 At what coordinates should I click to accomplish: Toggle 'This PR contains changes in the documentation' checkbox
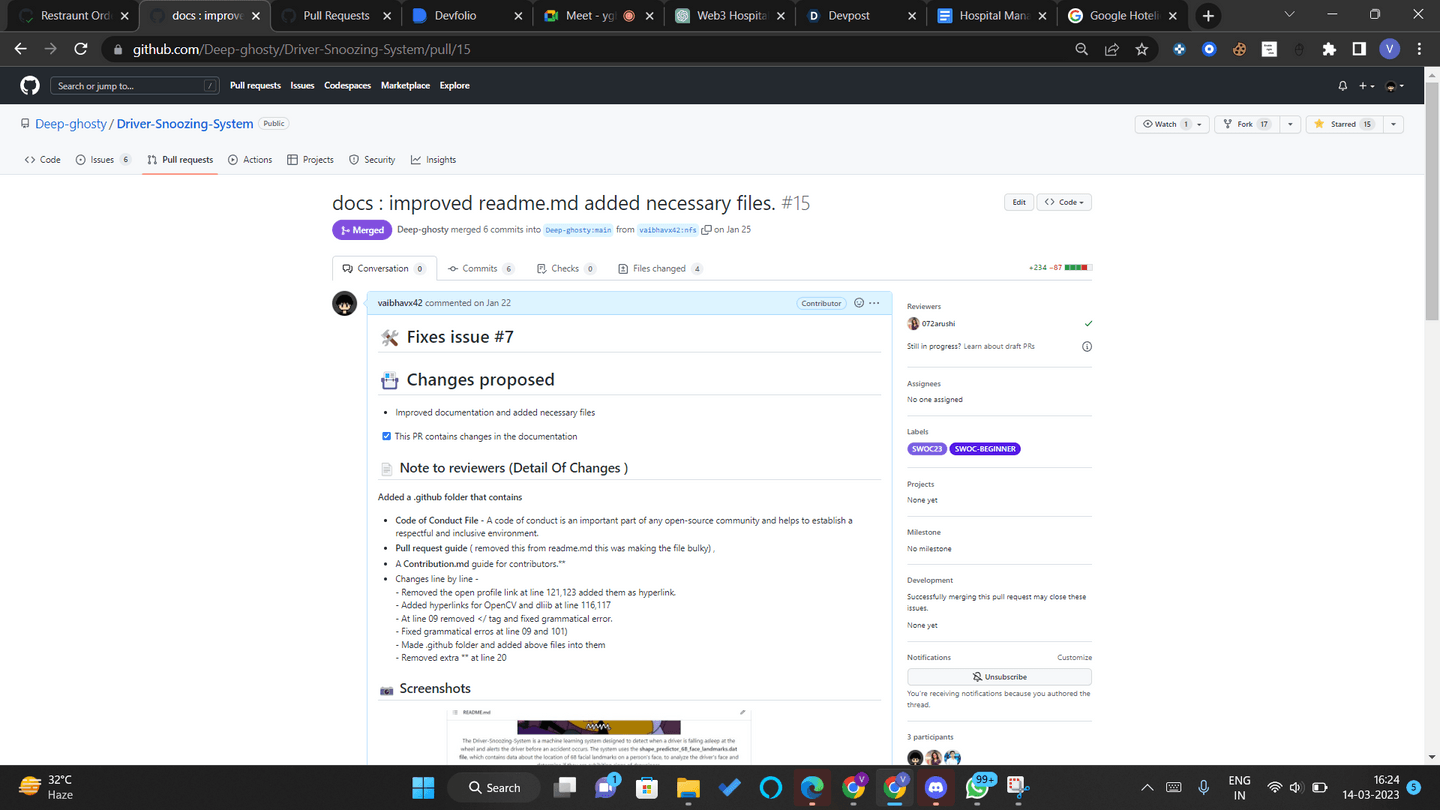(386, 436)
